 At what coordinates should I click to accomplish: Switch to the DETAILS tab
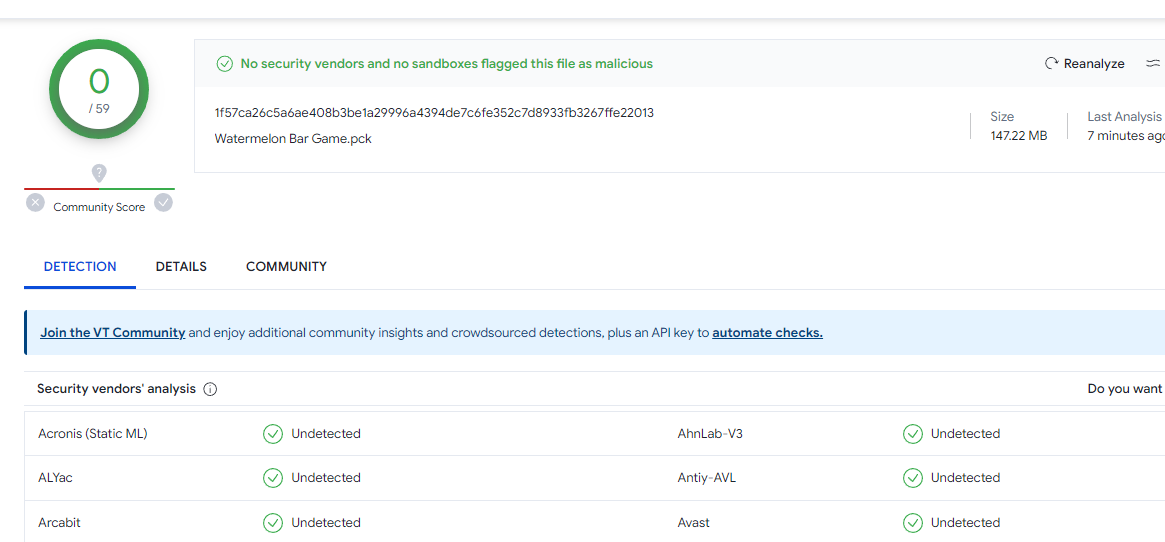[181, 267]
